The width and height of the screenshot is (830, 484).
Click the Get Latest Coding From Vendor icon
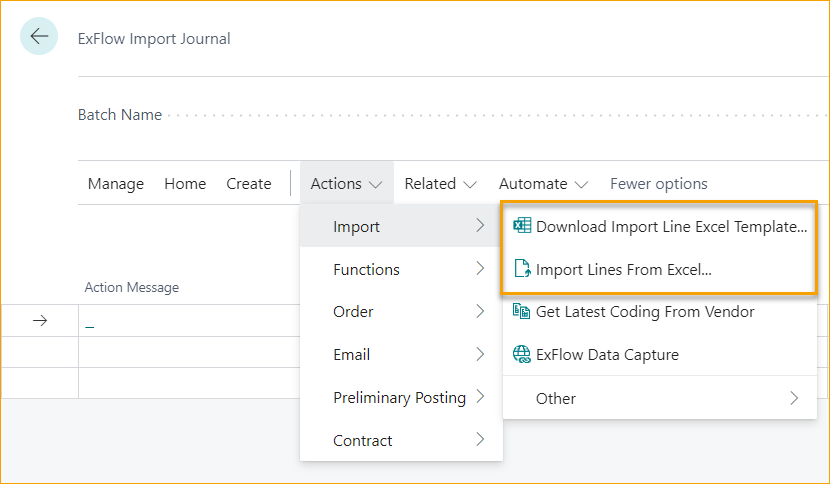521,311
